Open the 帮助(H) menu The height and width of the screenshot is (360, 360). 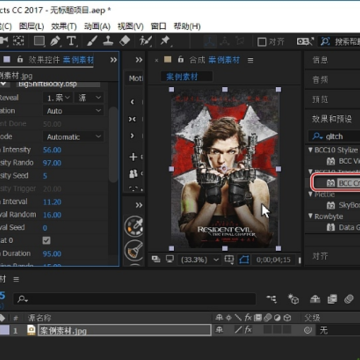(x=187, y=26)
